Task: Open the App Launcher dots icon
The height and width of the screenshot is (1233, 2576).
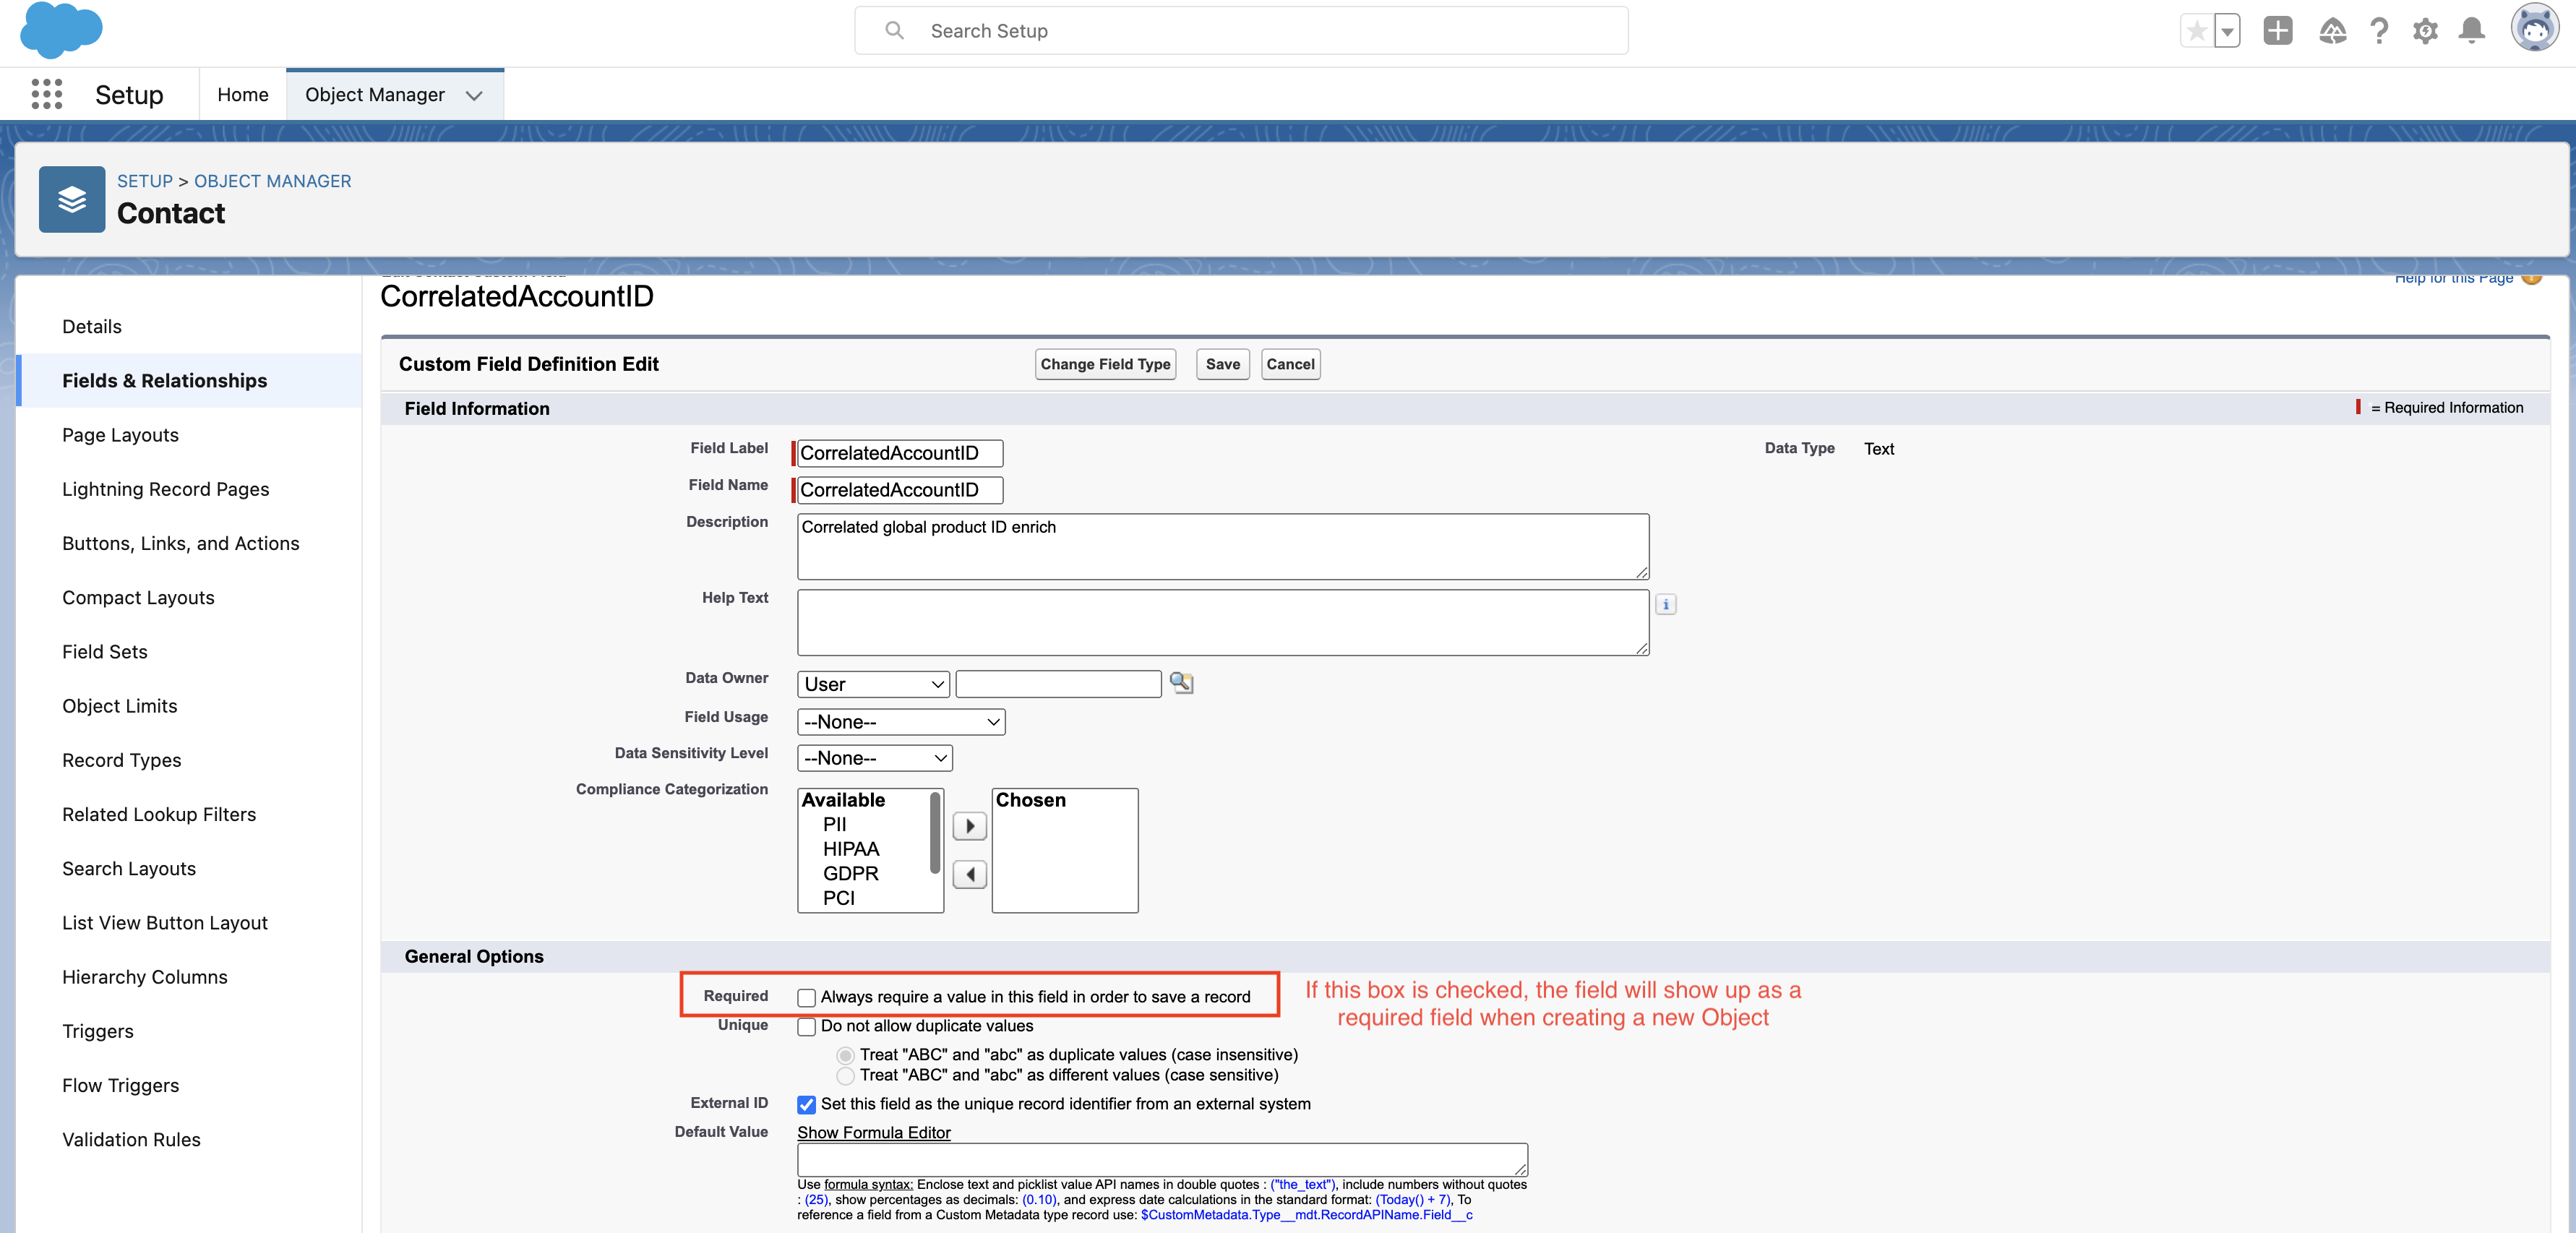Action: [47, 94]
